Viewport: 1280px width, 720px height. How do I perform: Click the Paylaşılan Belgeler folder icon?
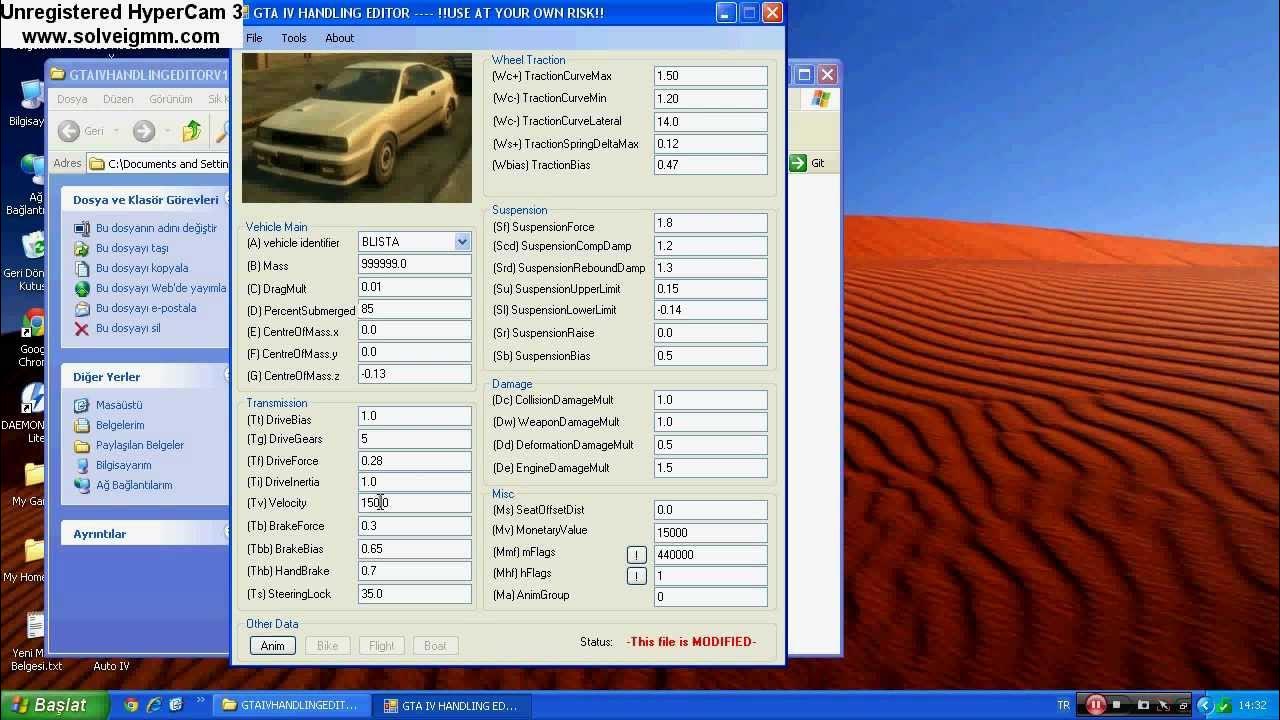pos(82,445)
